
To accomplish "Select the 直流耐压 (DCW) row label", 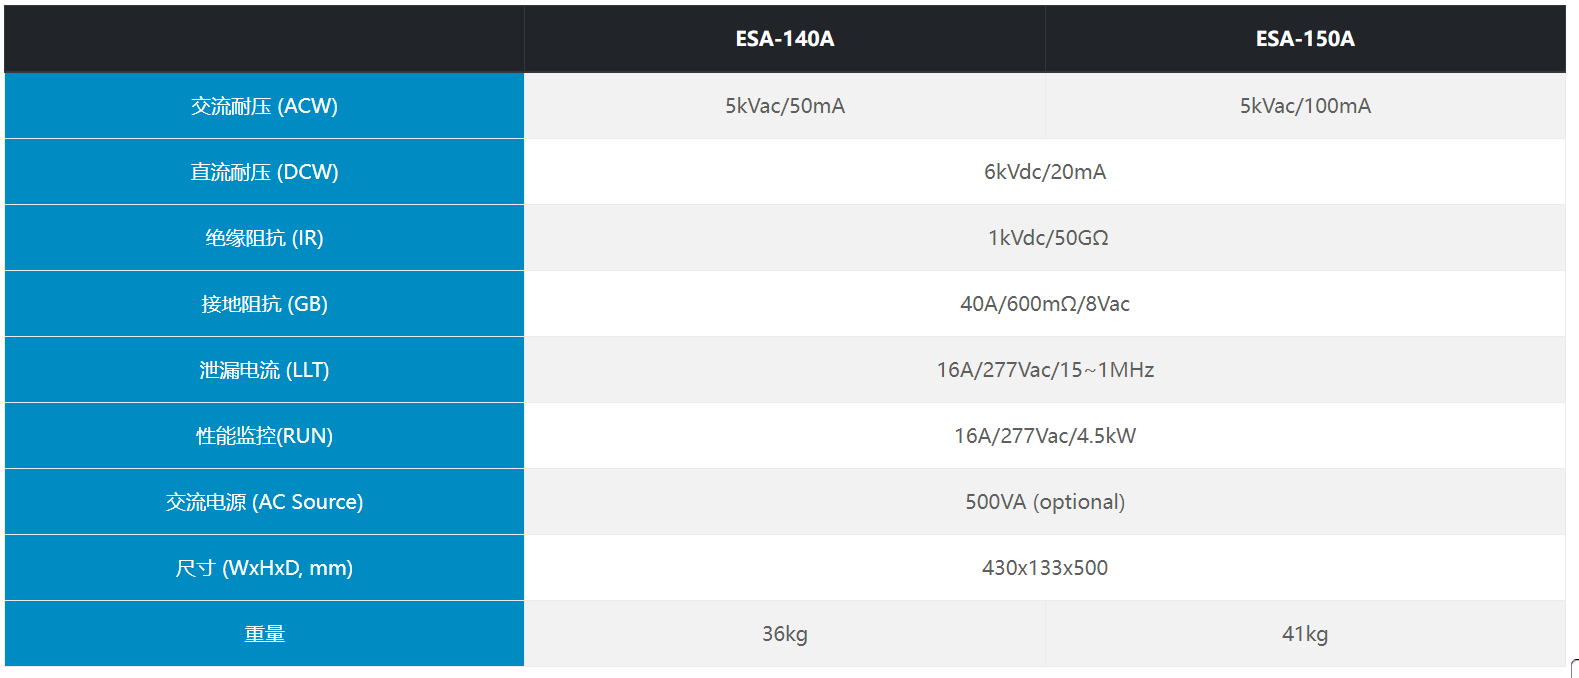I will (x=265, y=172).
